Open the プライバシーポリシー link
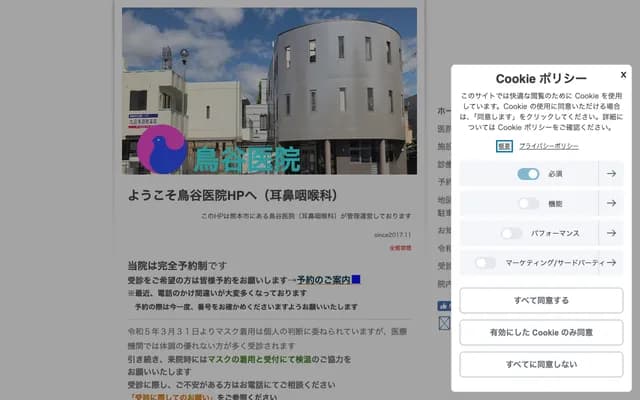The height and width of the screenshot is (400, 640). click(549, 146)
